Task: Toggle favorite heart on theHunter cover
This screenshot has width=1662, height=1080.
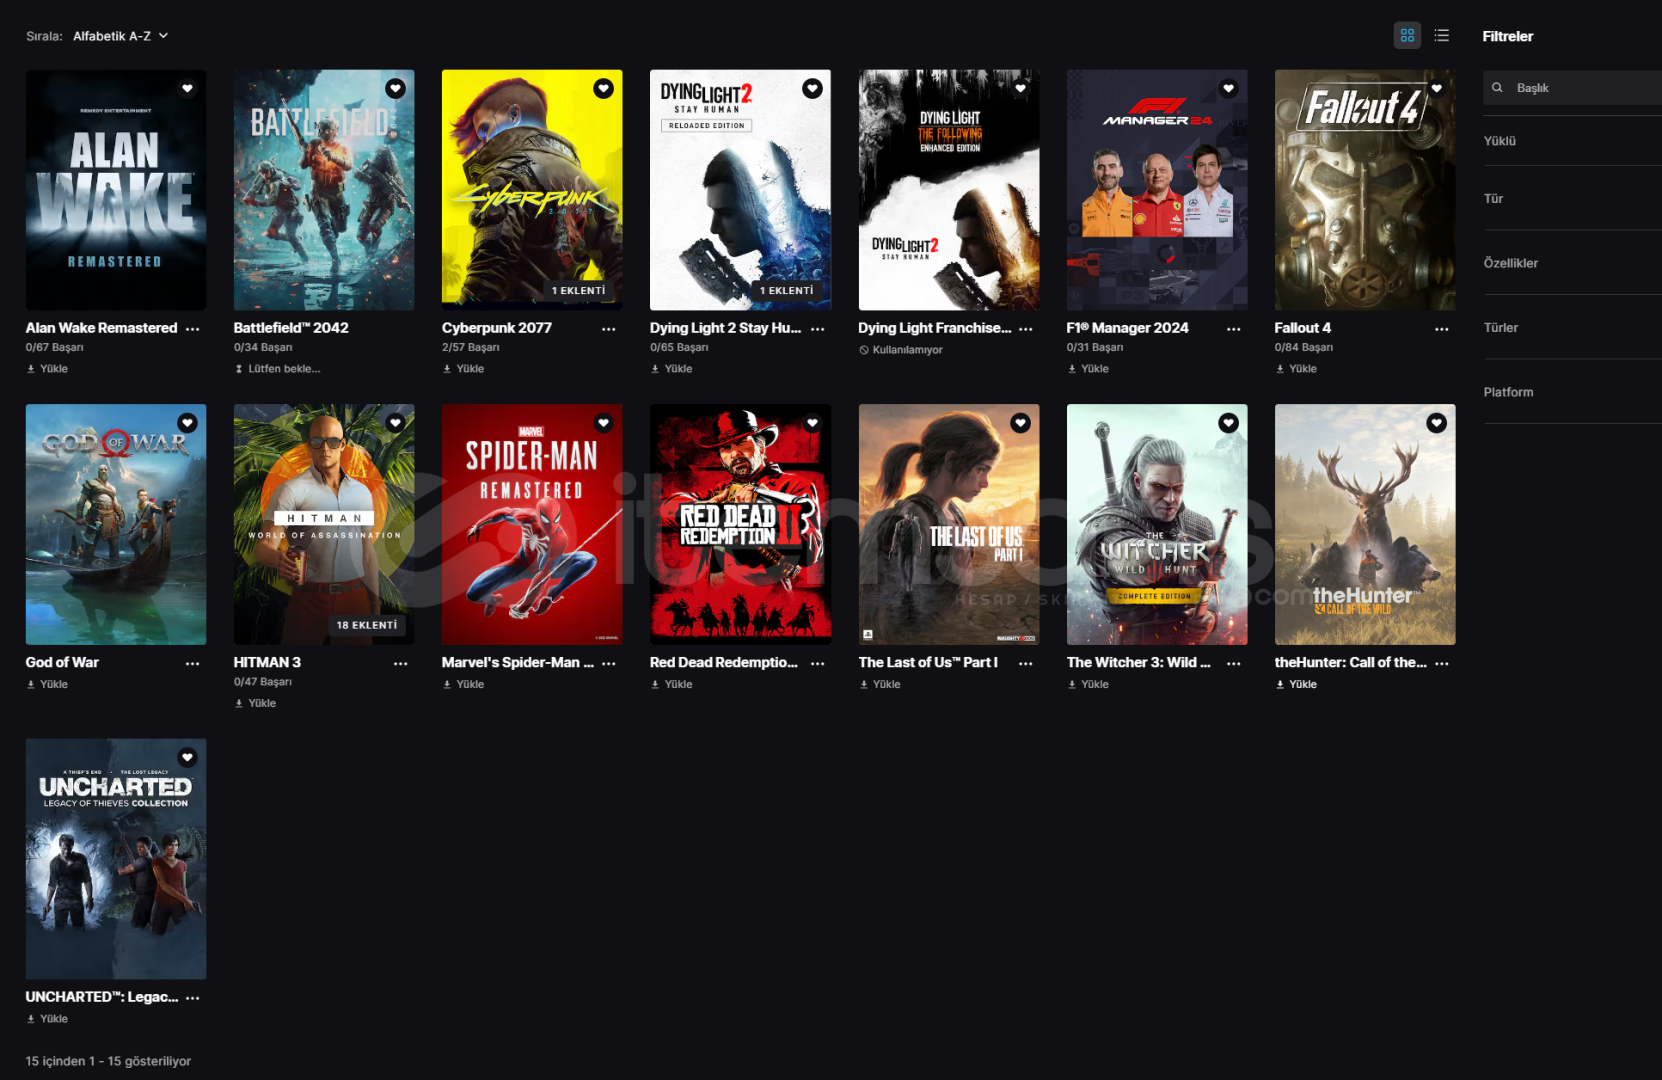Action: click(1436, 424)
